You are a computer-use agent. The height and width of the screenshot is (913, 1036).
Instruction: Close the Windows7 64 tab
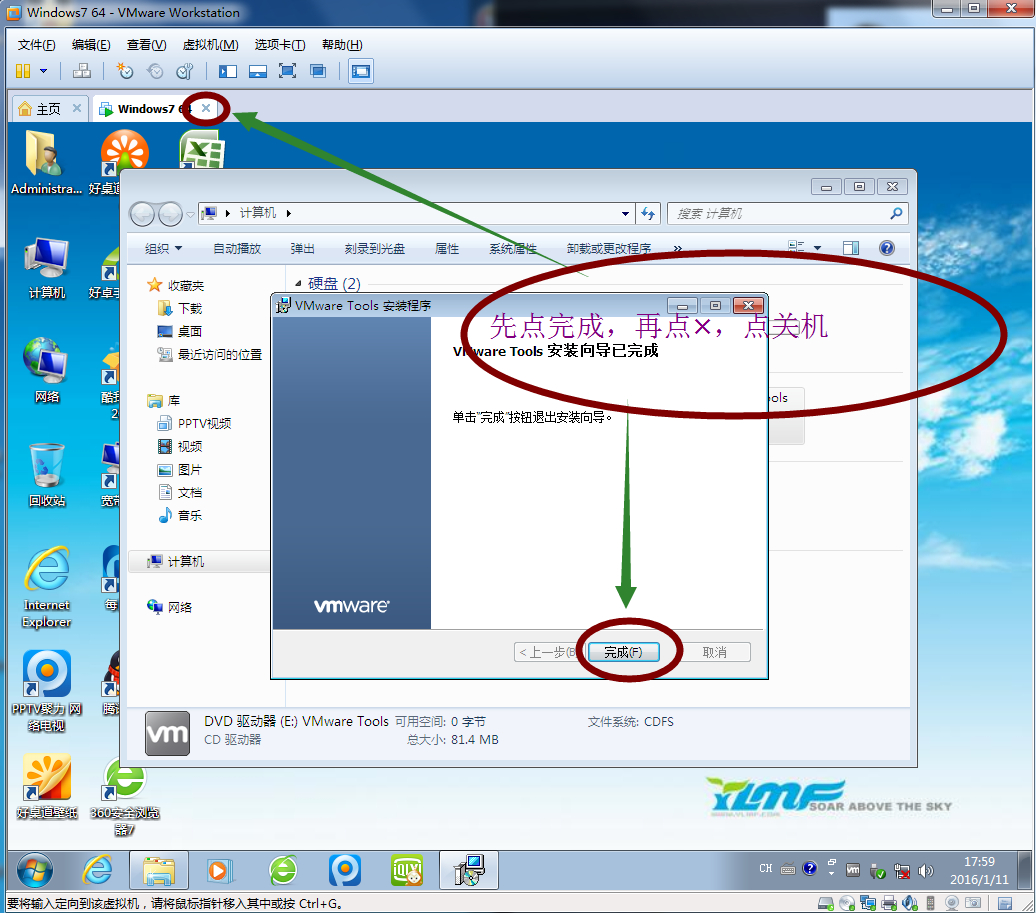pos(206,108)
